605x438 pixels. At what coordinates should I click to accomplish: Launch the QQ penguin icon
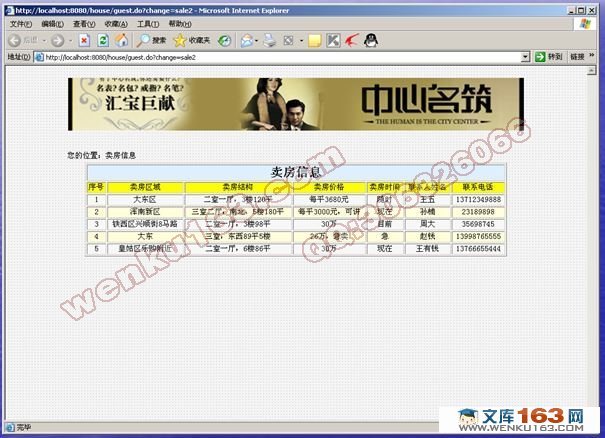370,41
